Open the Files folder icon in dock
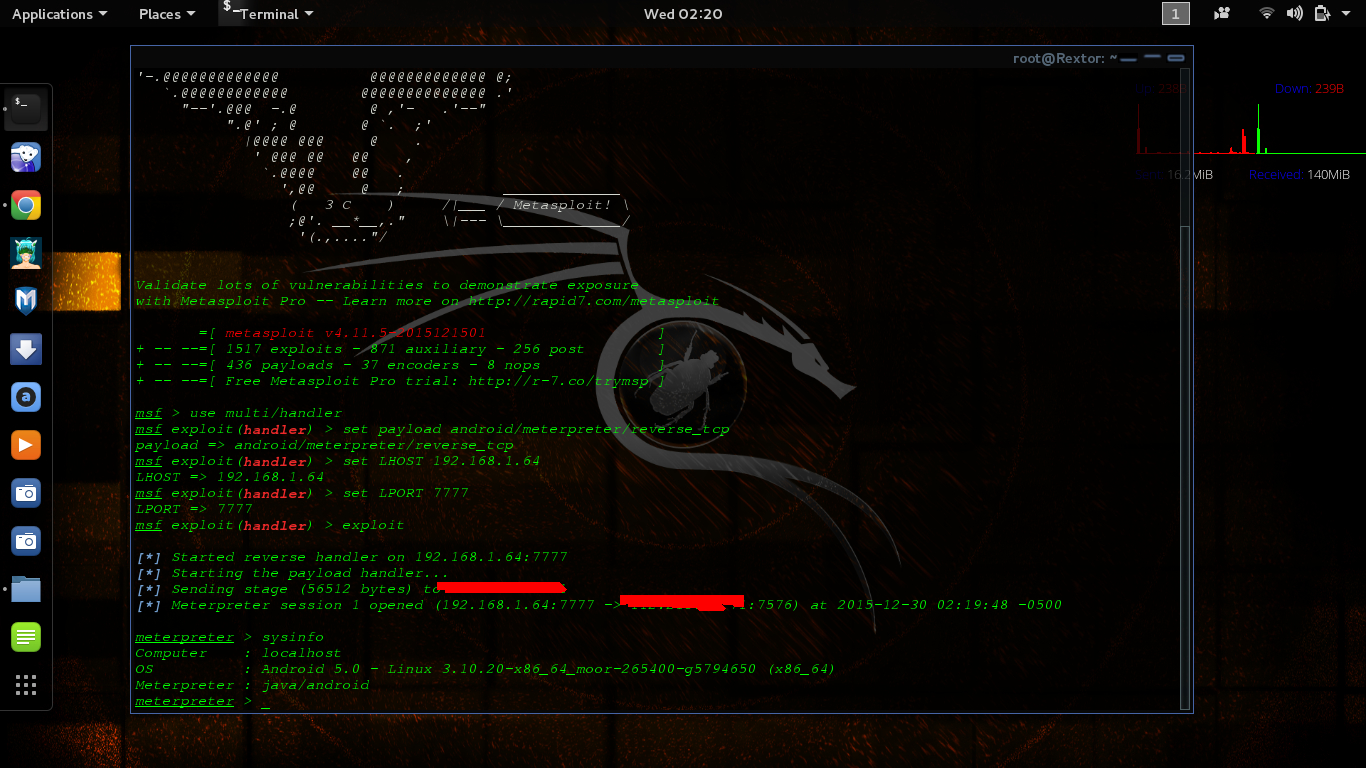Image resolution: width=1366 pixels, height=768 pixels. [x=26, y=589]
